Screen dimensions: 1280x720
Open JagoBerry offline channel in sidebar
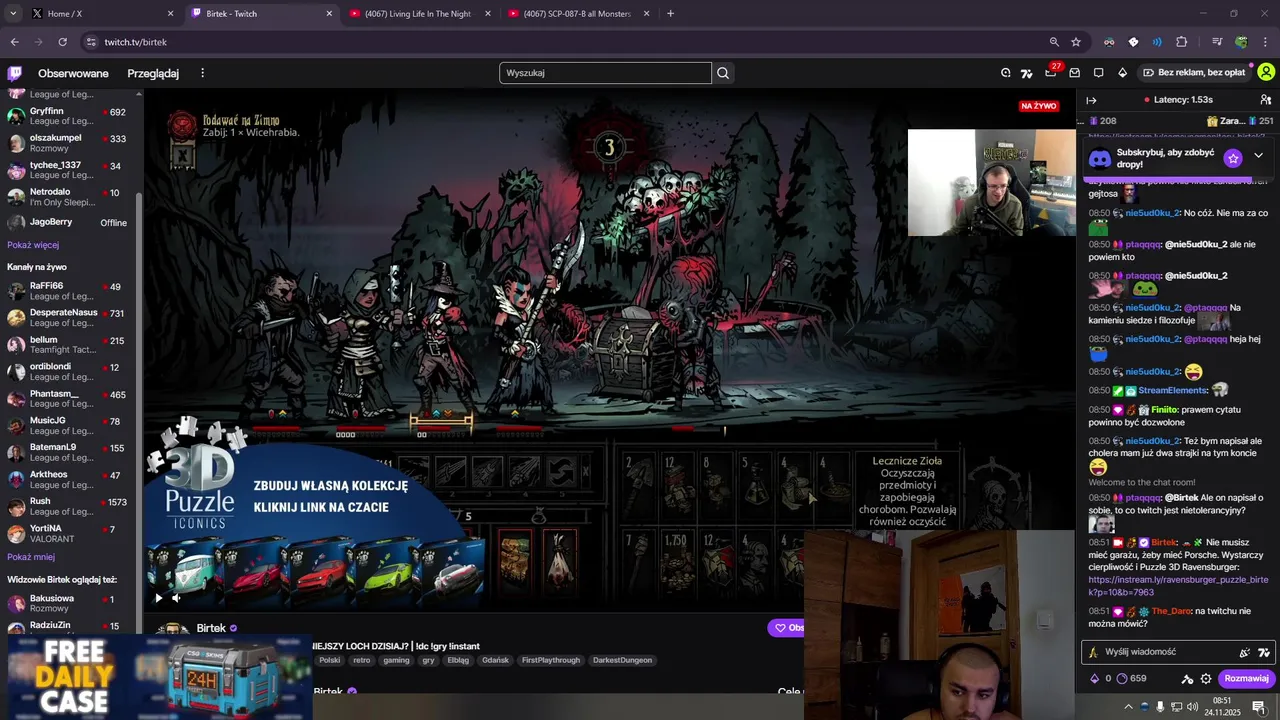70,222
